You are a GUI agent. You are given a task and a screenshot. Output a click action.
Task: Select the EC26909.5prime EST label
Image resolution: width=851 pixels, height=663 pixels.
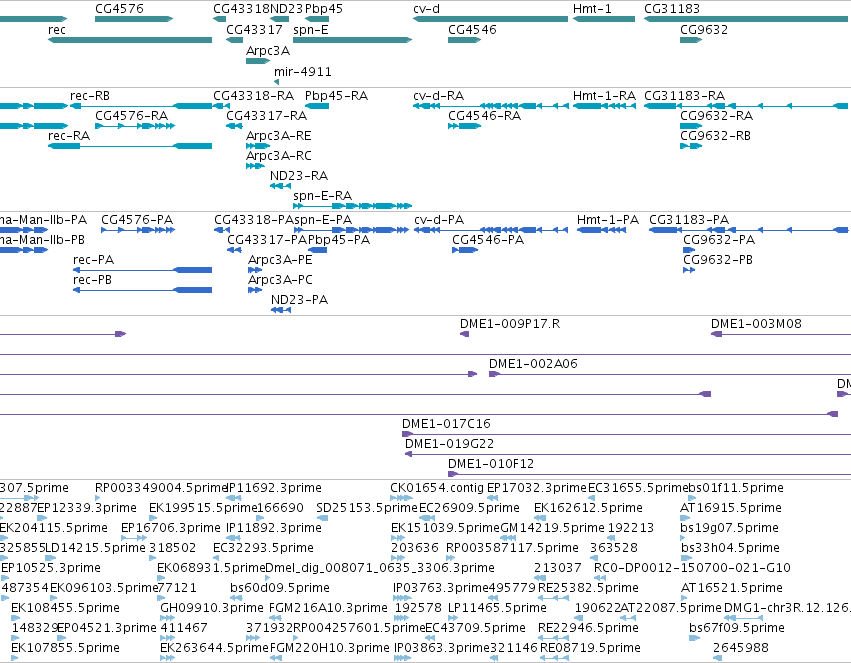click(x=469, y=508)
